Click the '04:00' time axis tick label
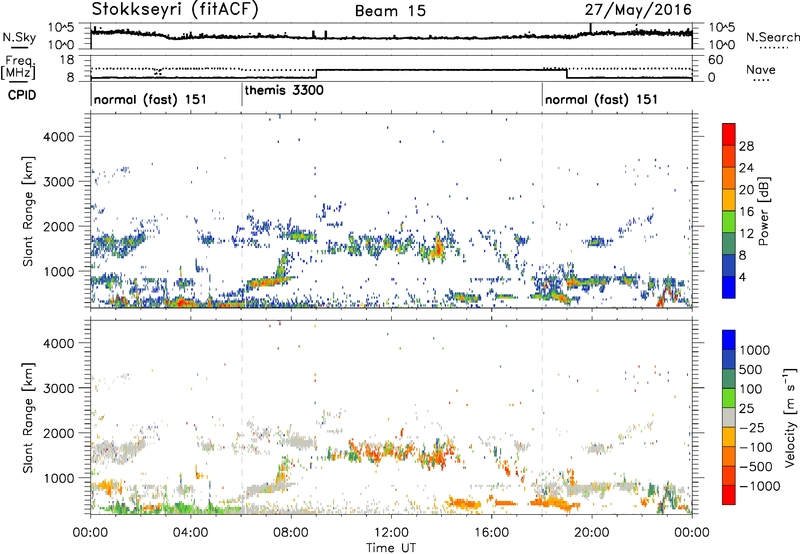The image size is (800, 554). click(x=191, y=533)
